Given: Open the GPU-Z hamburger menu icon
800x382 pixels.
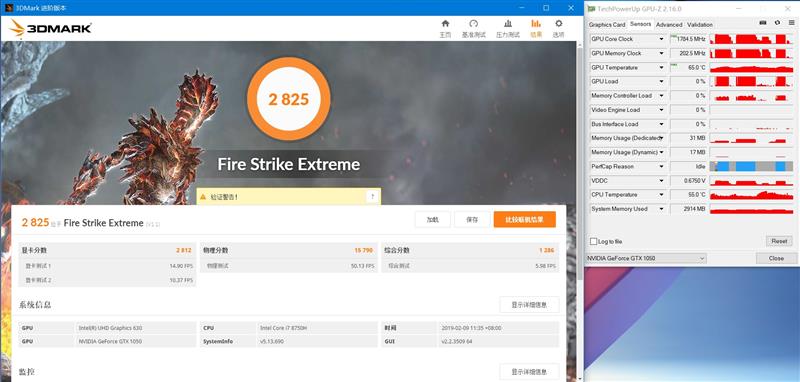Looking at the screenshot, I should pos(791,23).
